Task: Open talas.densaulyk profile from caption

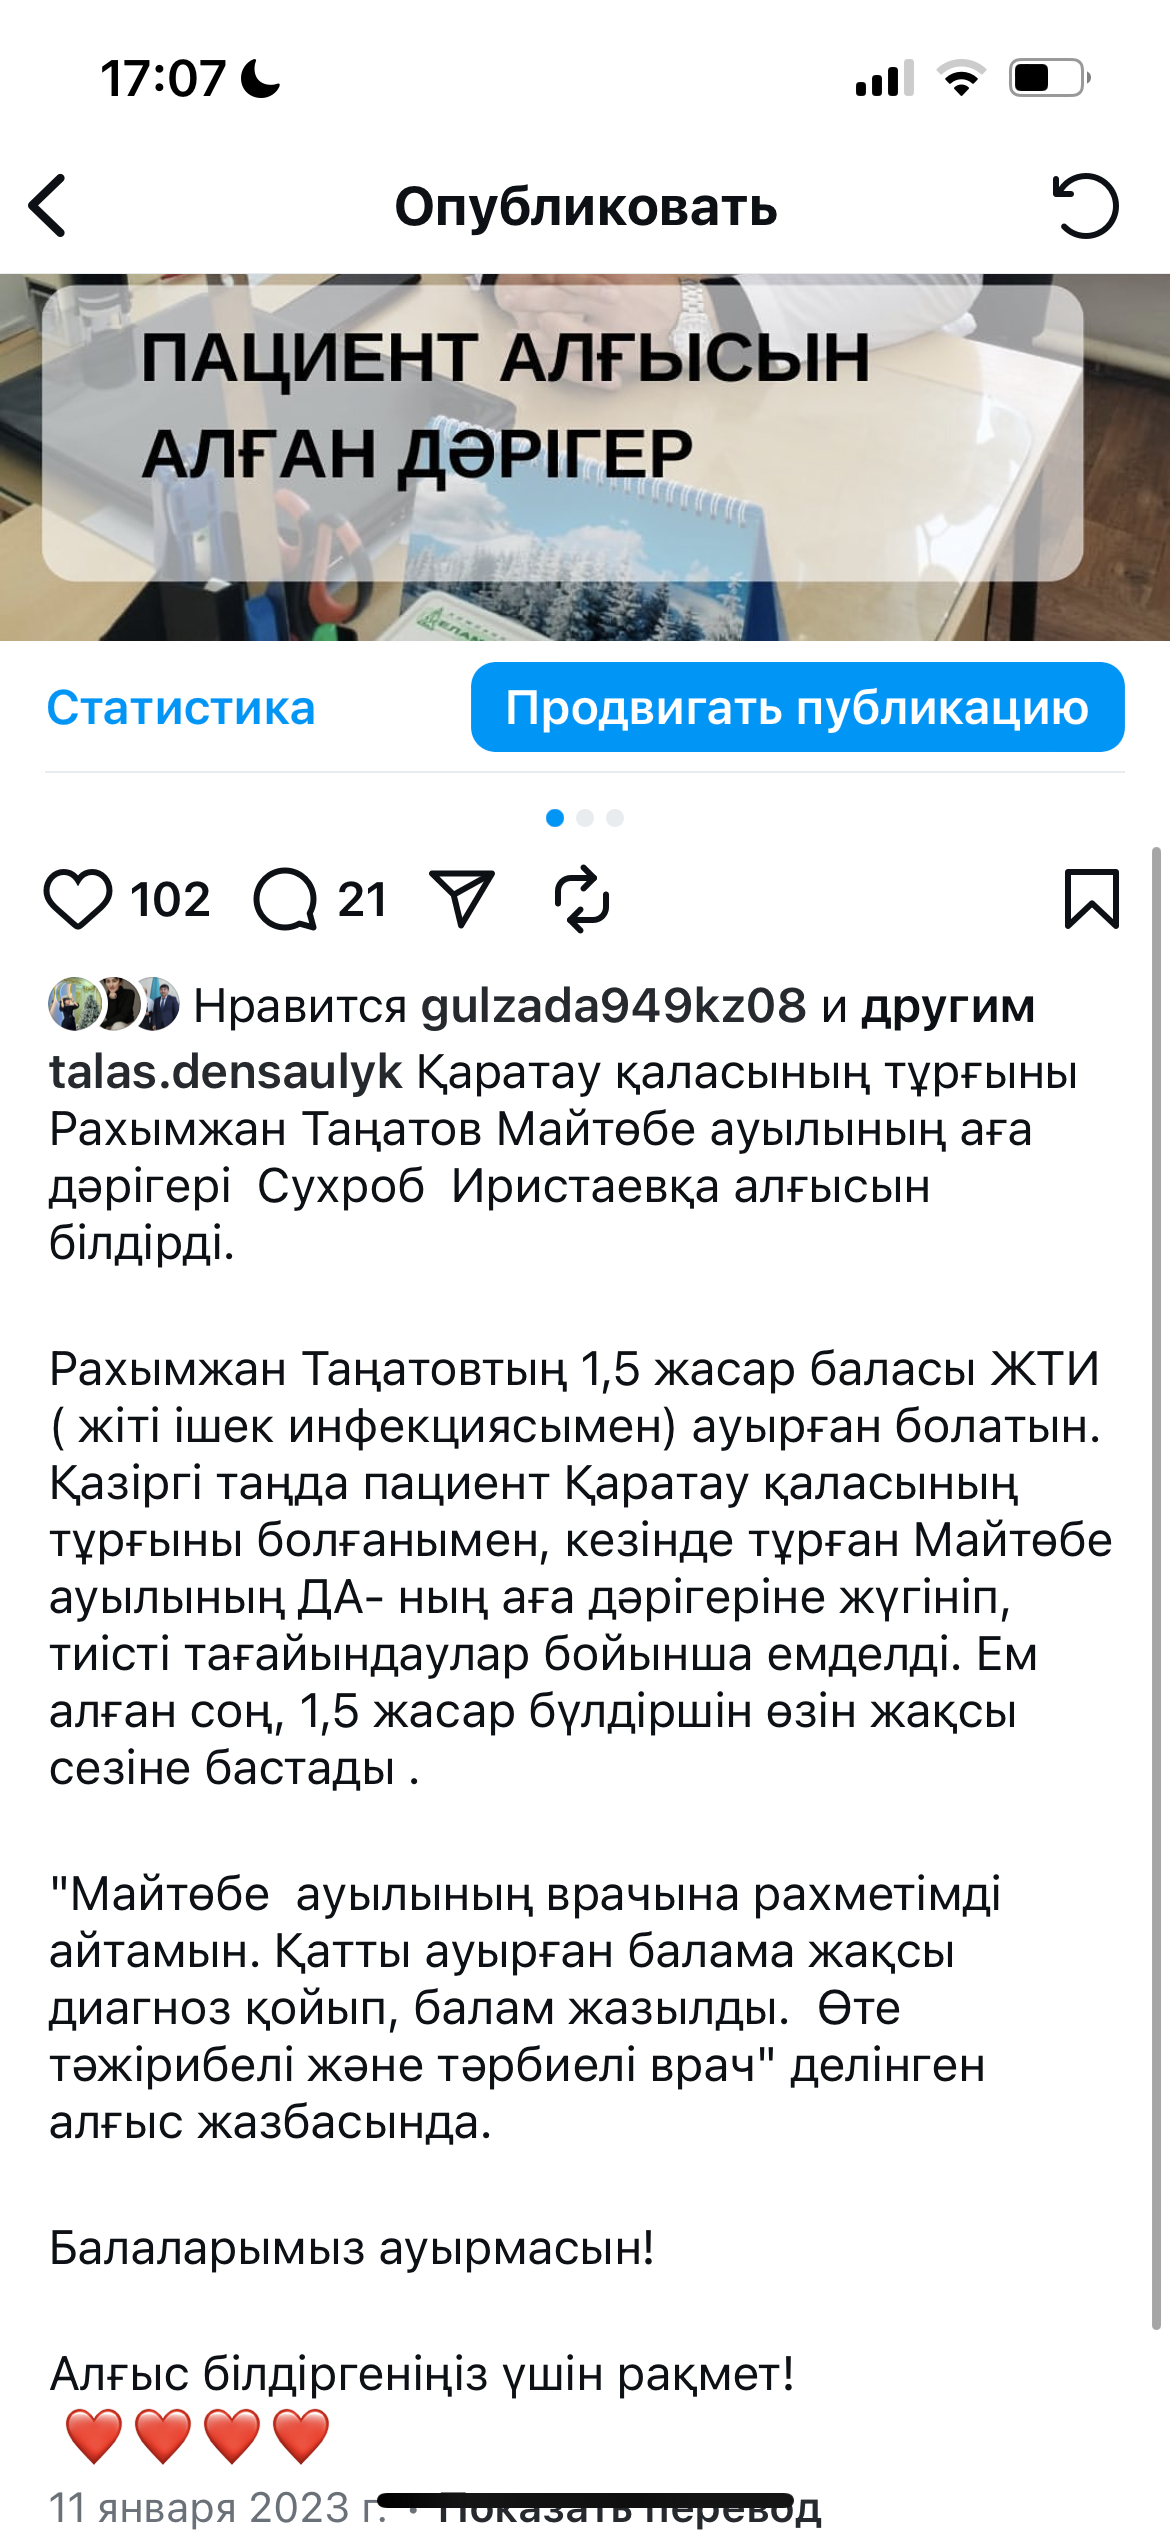Action: coord(226,1072)
